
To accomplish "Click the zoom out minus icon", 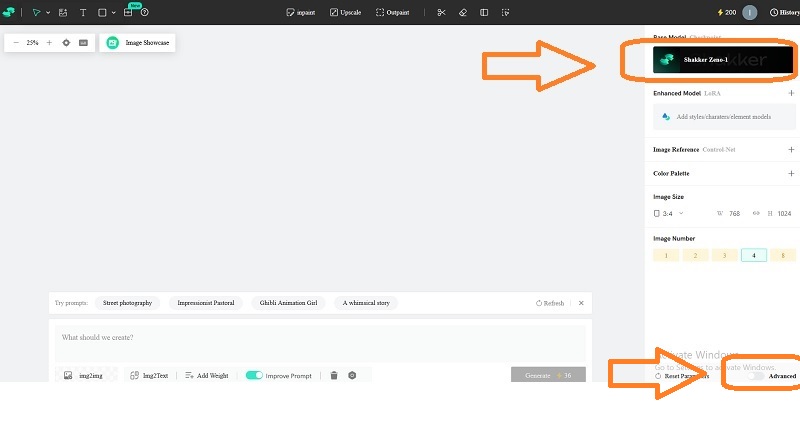I will (16, 43).
